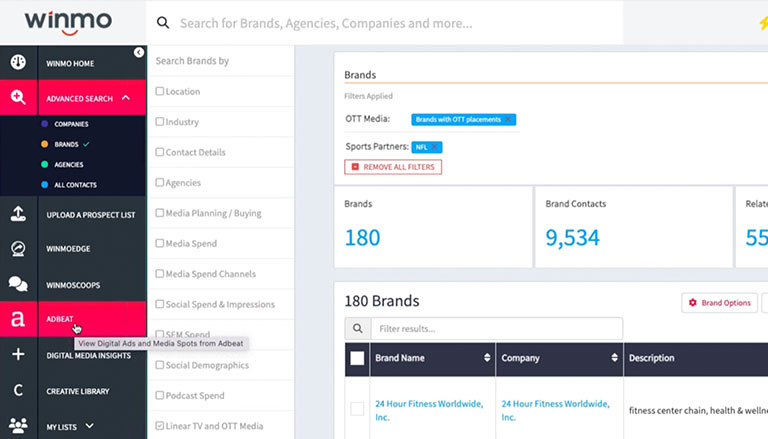Image resolution: width=768 pixels, height=439 pixels.
Task: Click the Adbeat 'a' icon
Action: [18, 319]
